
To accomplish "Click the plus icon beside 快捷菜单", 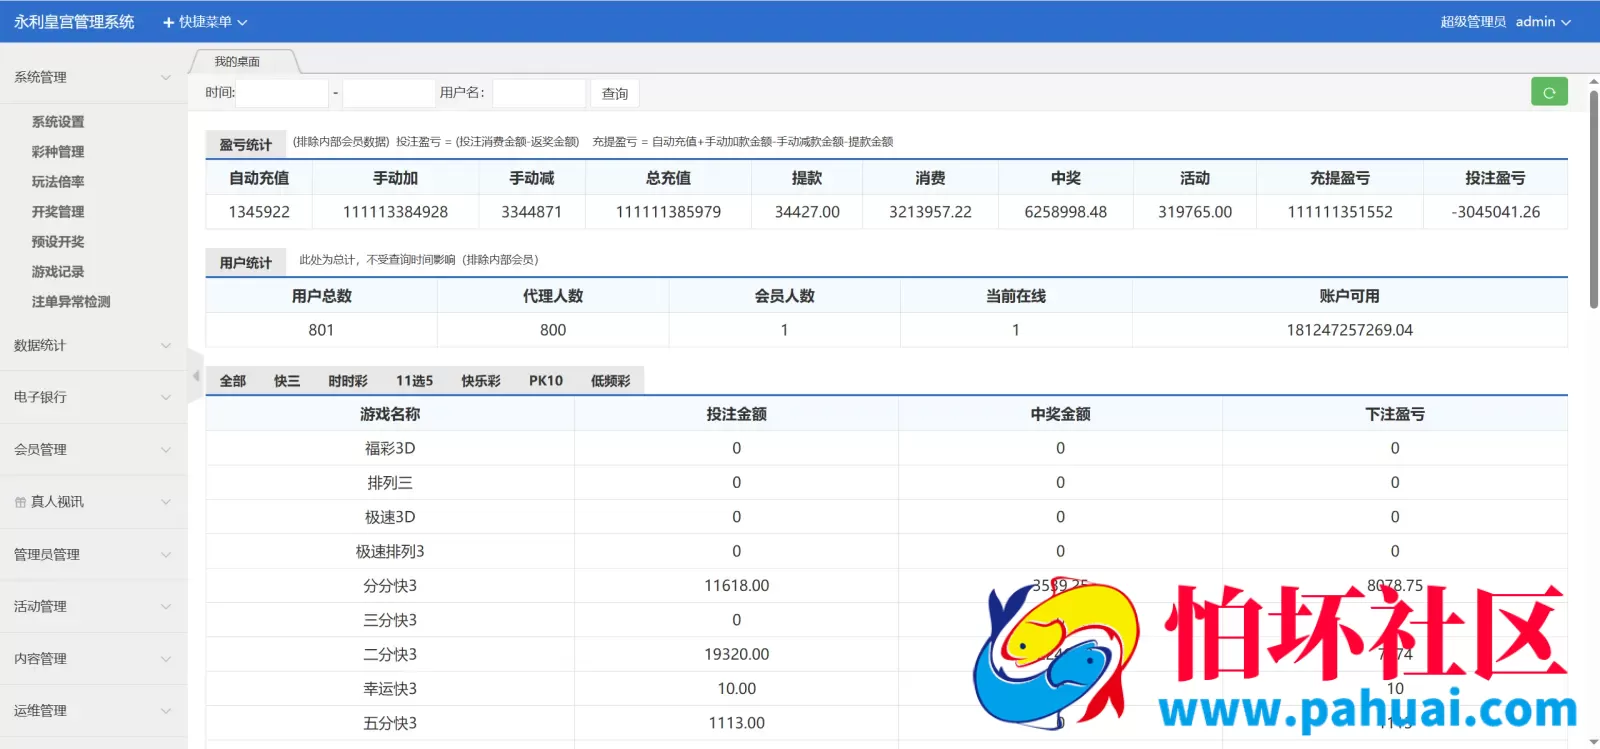I will (168, 22).
